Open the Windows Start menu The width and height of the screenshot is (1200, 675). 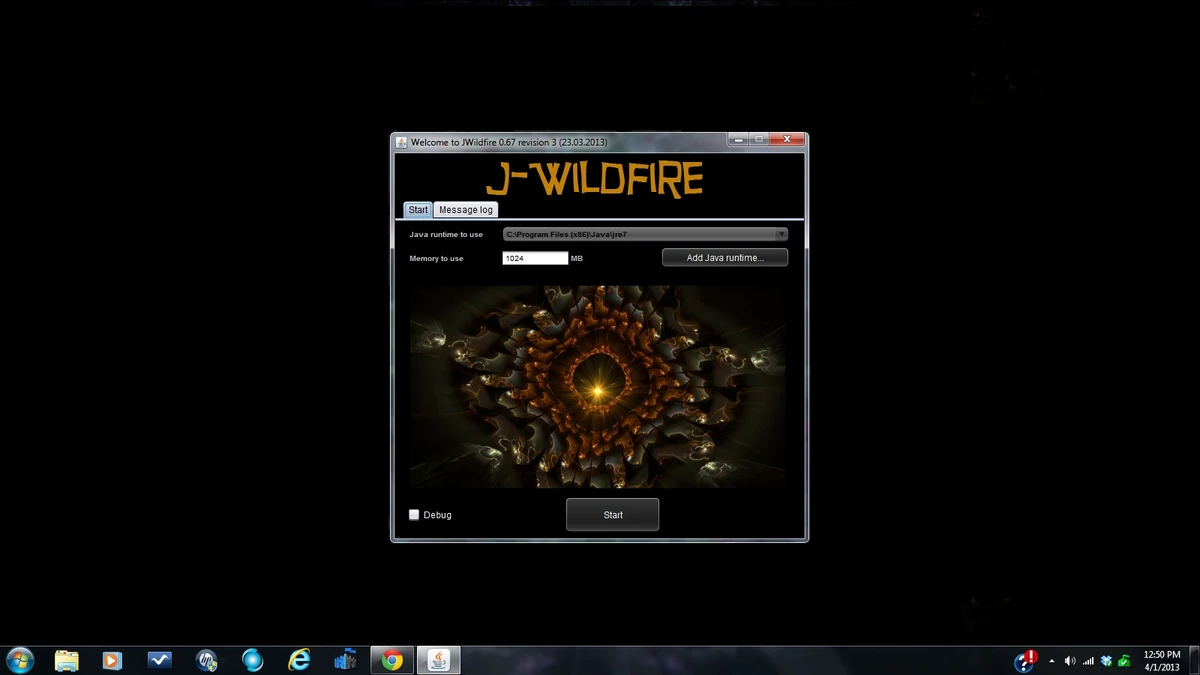coord(18,660)
